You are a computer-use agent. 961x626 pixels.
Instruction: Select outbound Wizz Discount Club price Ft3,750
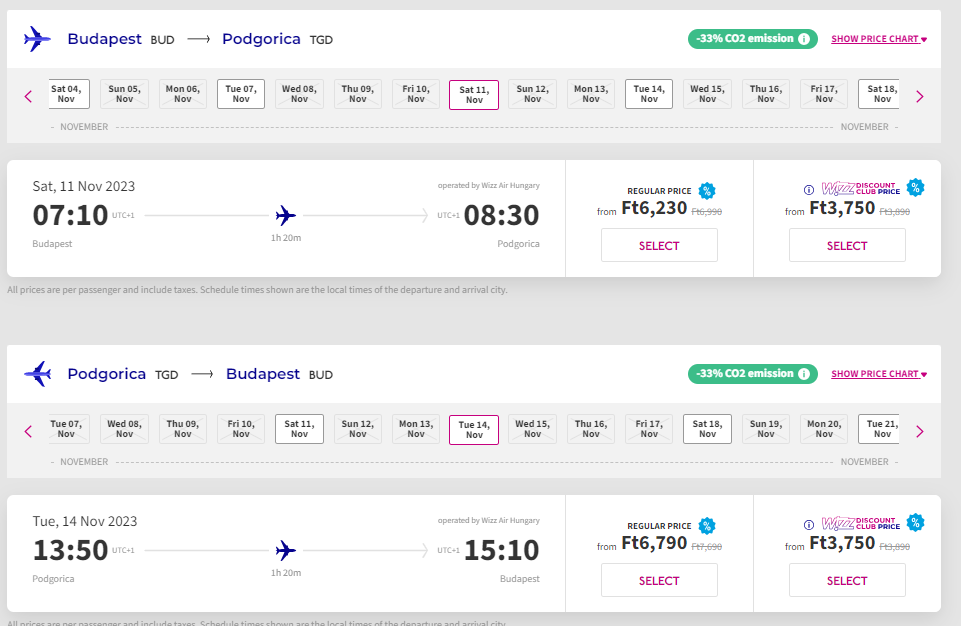click(847, 245)
